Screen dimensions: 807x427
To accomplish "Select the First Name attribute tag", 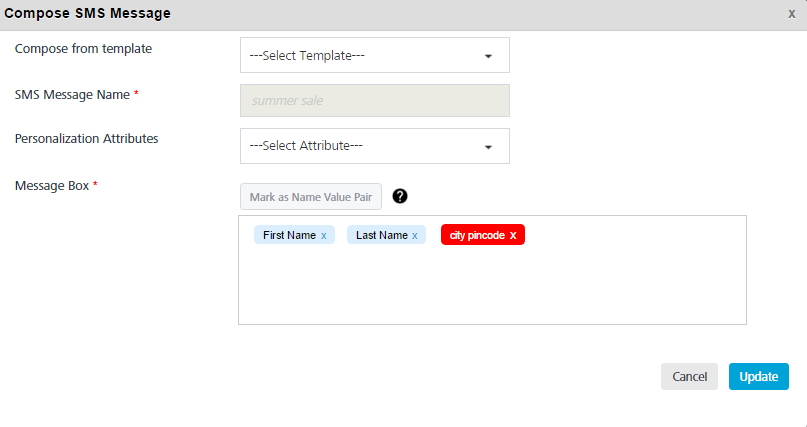I will pyautogui.click(x=289, y=235).
